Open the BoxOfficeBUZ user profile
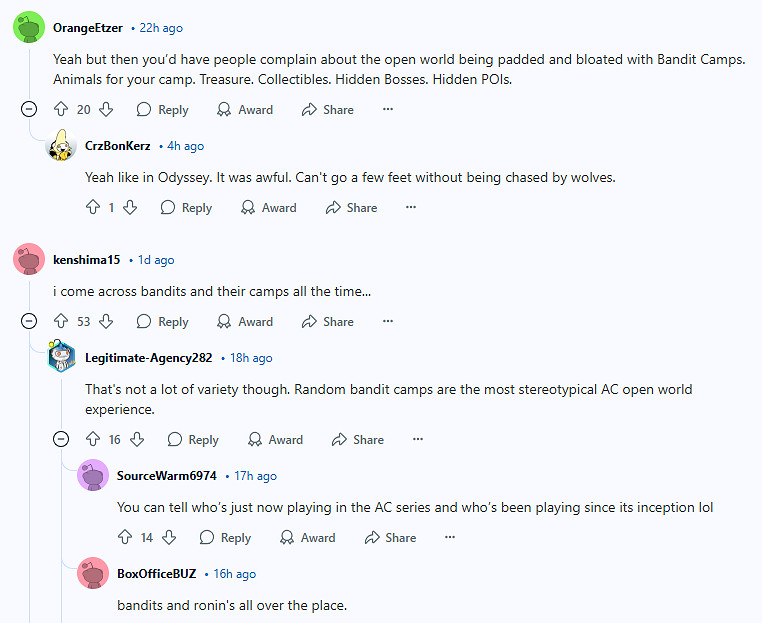The image size is (762, 623). (155, 574)
